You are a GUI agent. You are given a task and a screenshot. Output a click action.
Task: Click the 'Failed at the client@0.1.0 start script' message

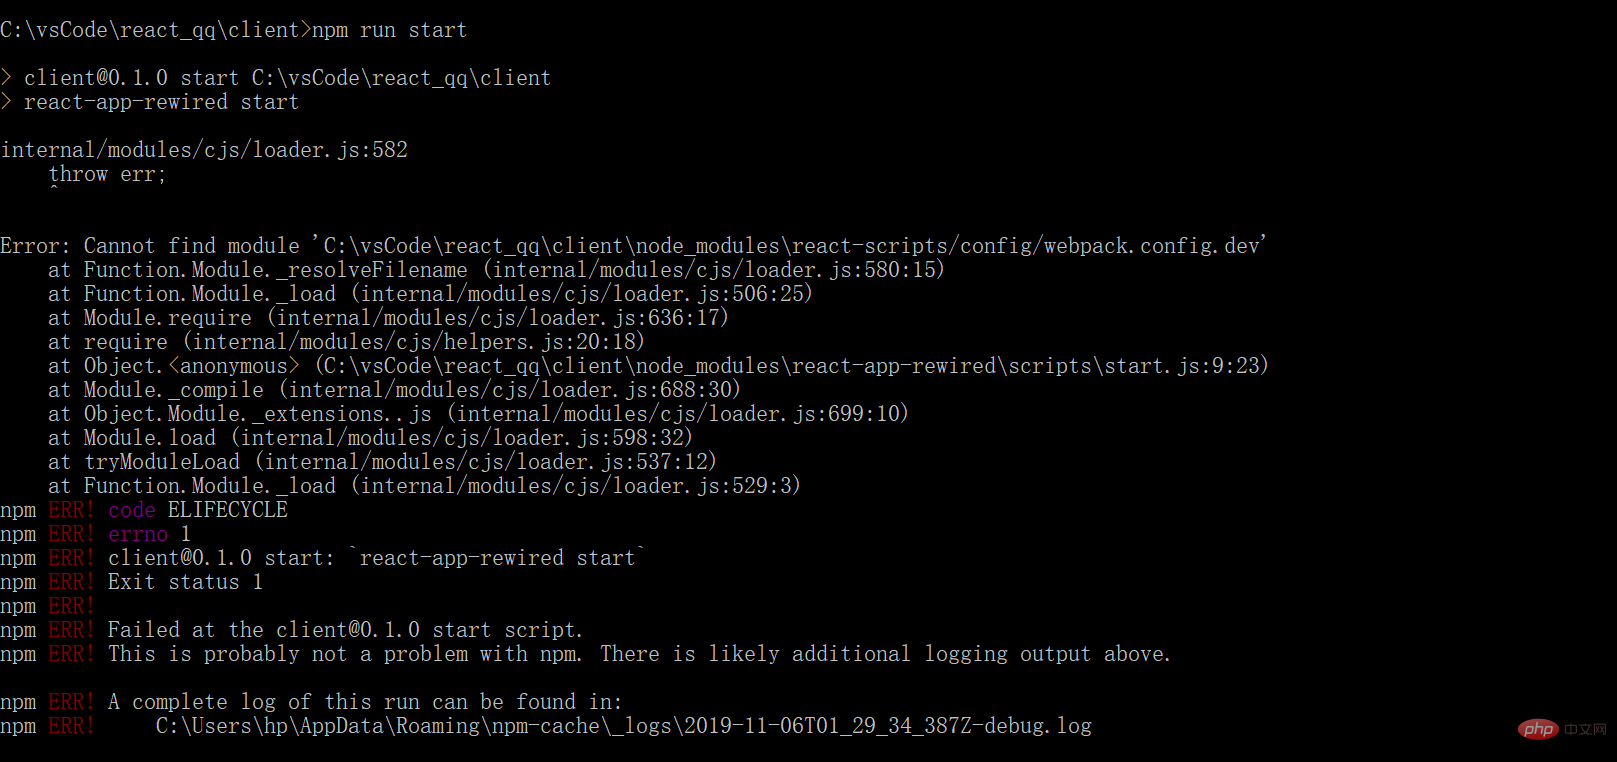345,630
